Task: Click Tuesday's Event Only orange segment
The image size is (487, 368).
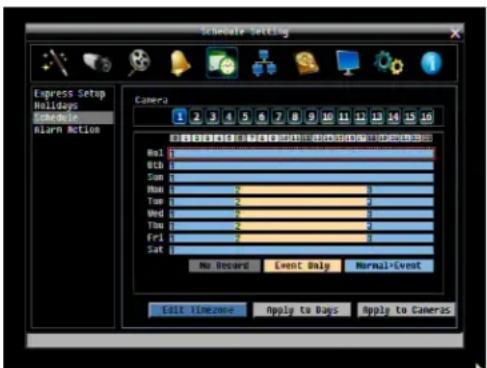Action: [302, 202]
